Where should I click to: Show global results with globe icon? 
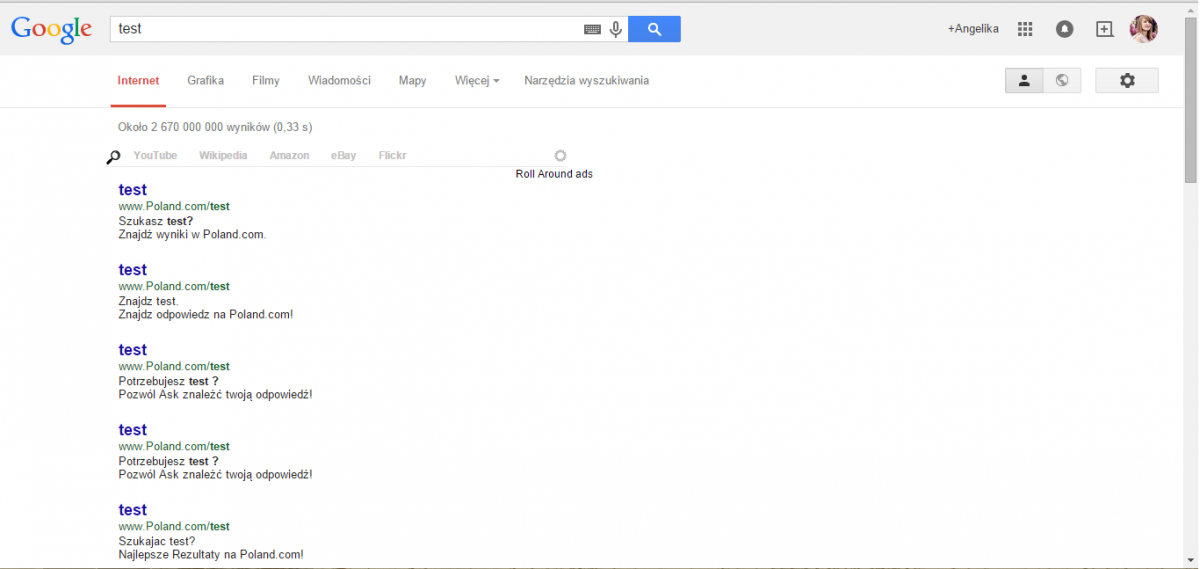pyautogui.click(x=1062, y=81)
